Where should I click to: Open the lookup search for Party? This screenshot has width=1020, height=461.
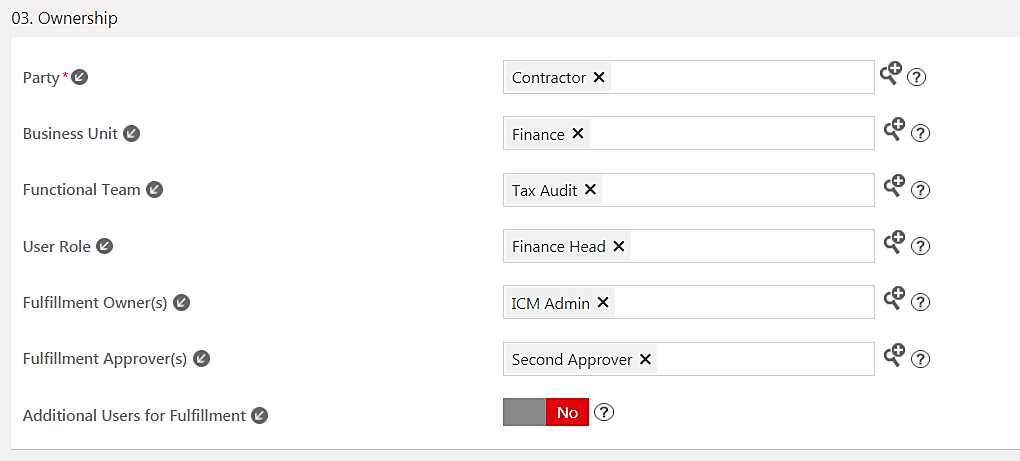point(890,73)
